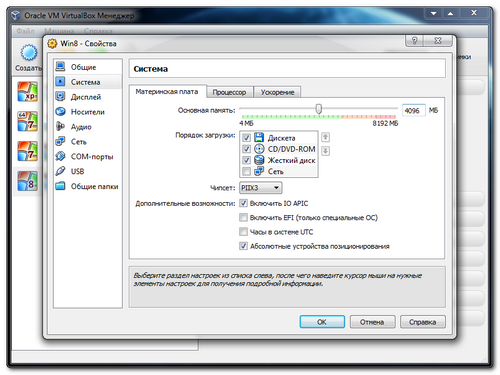Move boot device up with arrow
The width and height of the screenshot is (500, 375).
(326, 137)
